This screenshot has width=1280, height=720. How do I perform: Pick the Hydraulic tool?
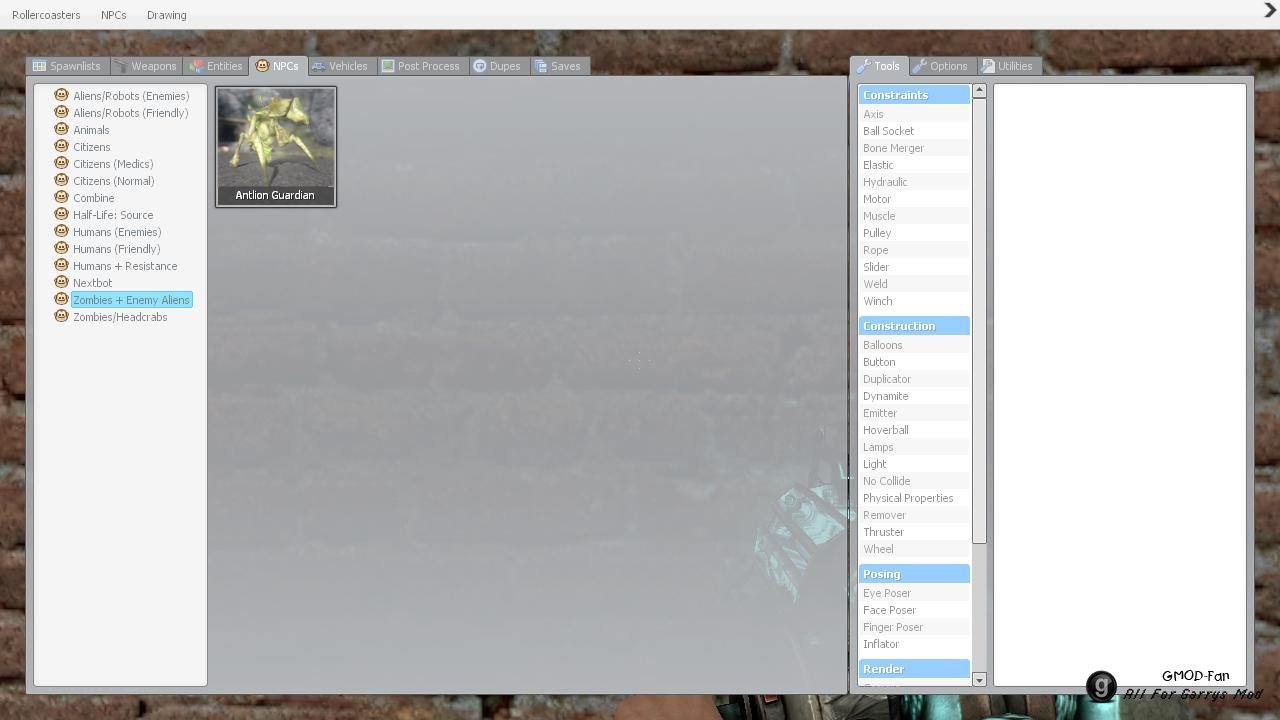pyautogui.click(x=914, y=182)
